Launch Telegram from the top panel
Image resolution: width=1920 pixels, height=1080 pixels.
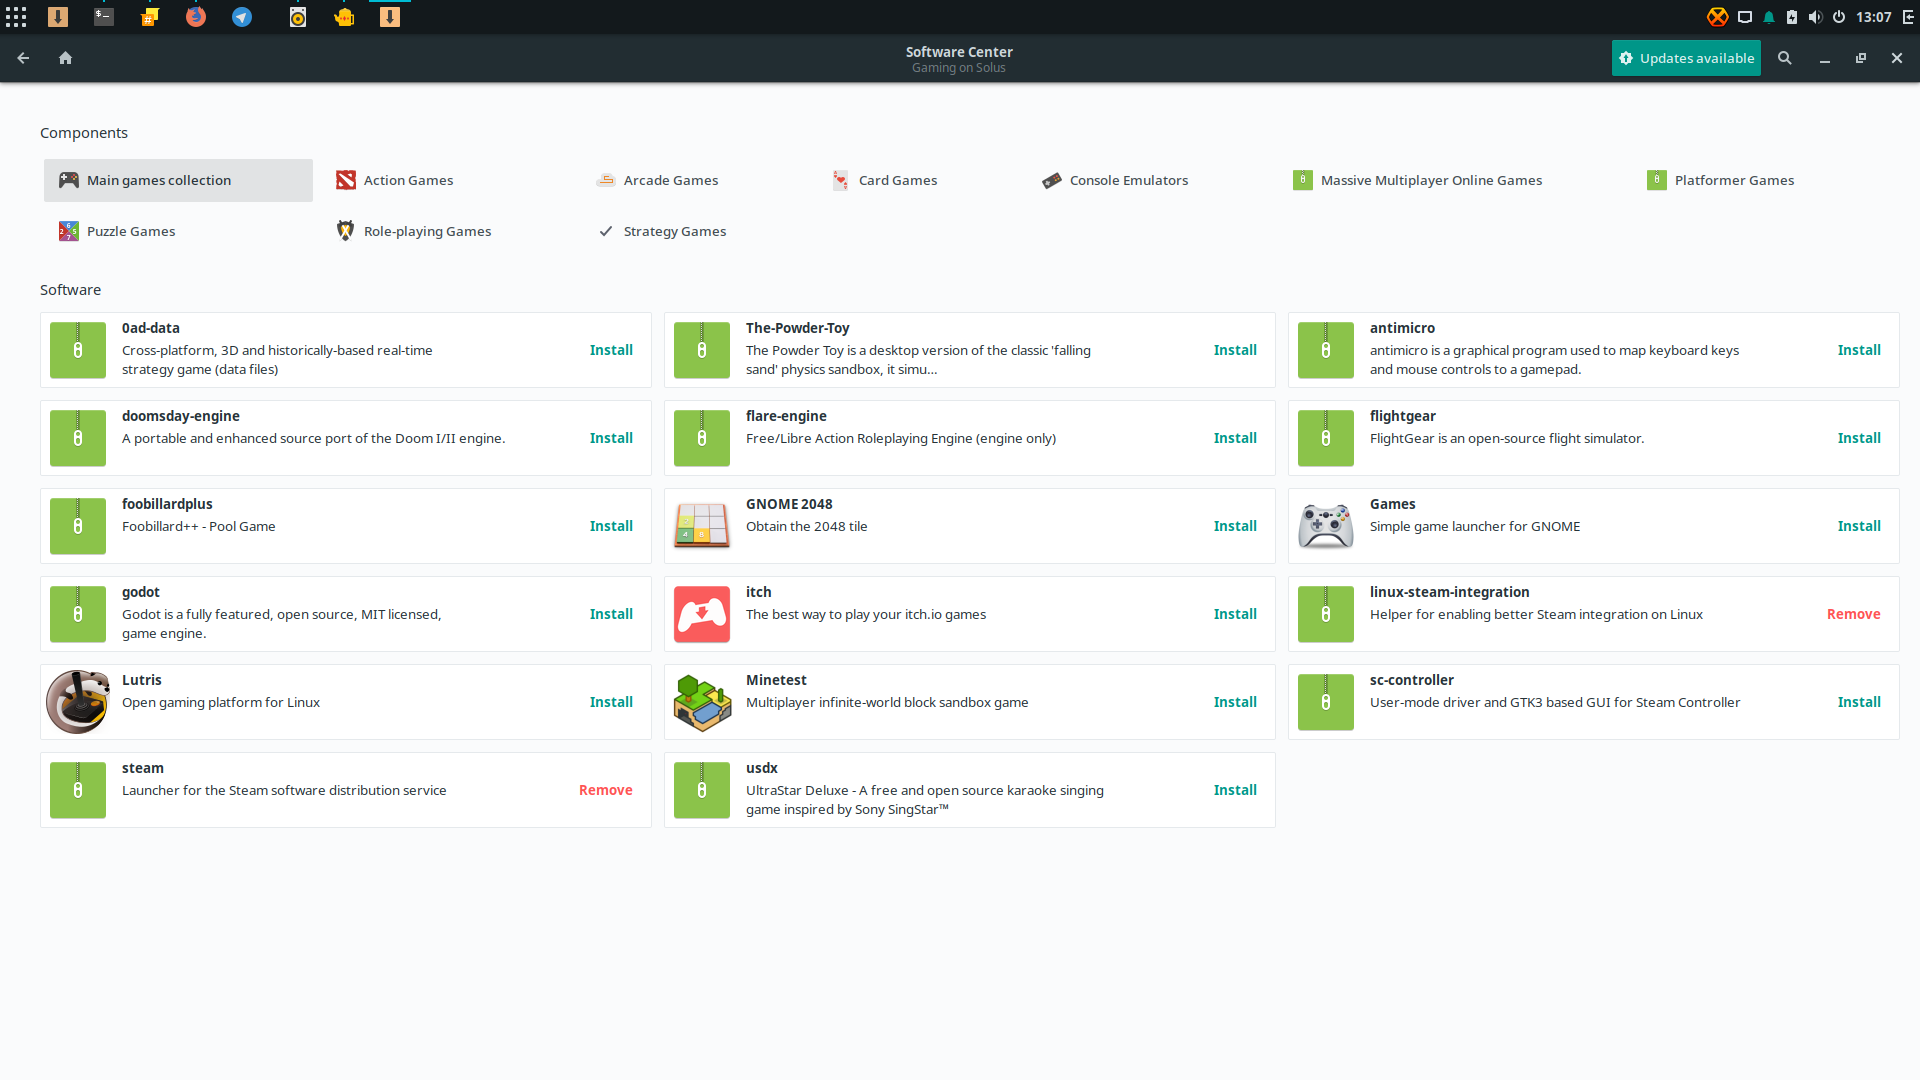click(x=242, y=17)
